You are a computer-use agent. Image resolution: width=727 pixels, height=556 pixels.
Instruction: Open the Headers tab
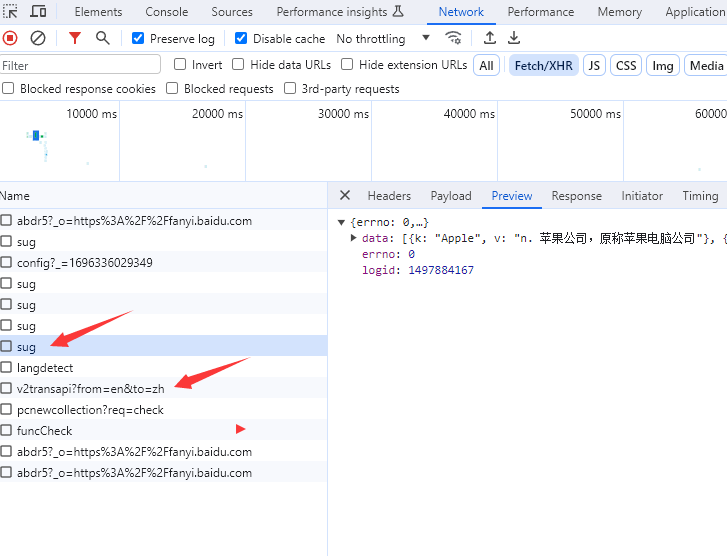click(x=389, y=196)
